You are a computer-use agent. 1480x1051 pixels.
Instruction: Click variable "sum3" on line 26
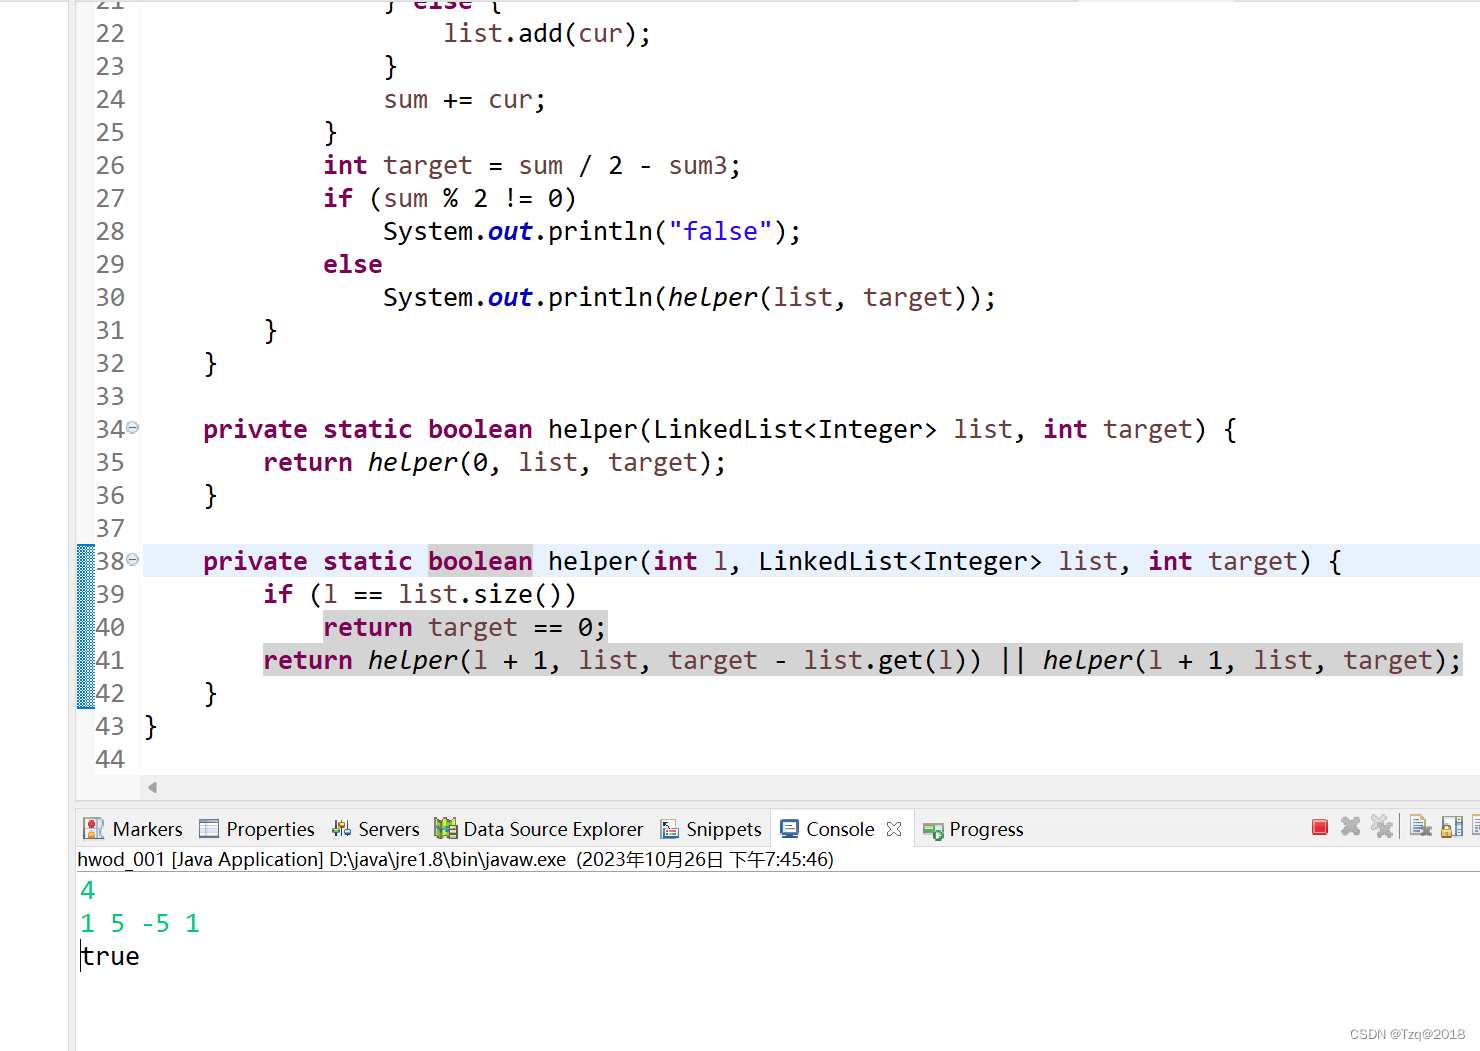(697, 165)
